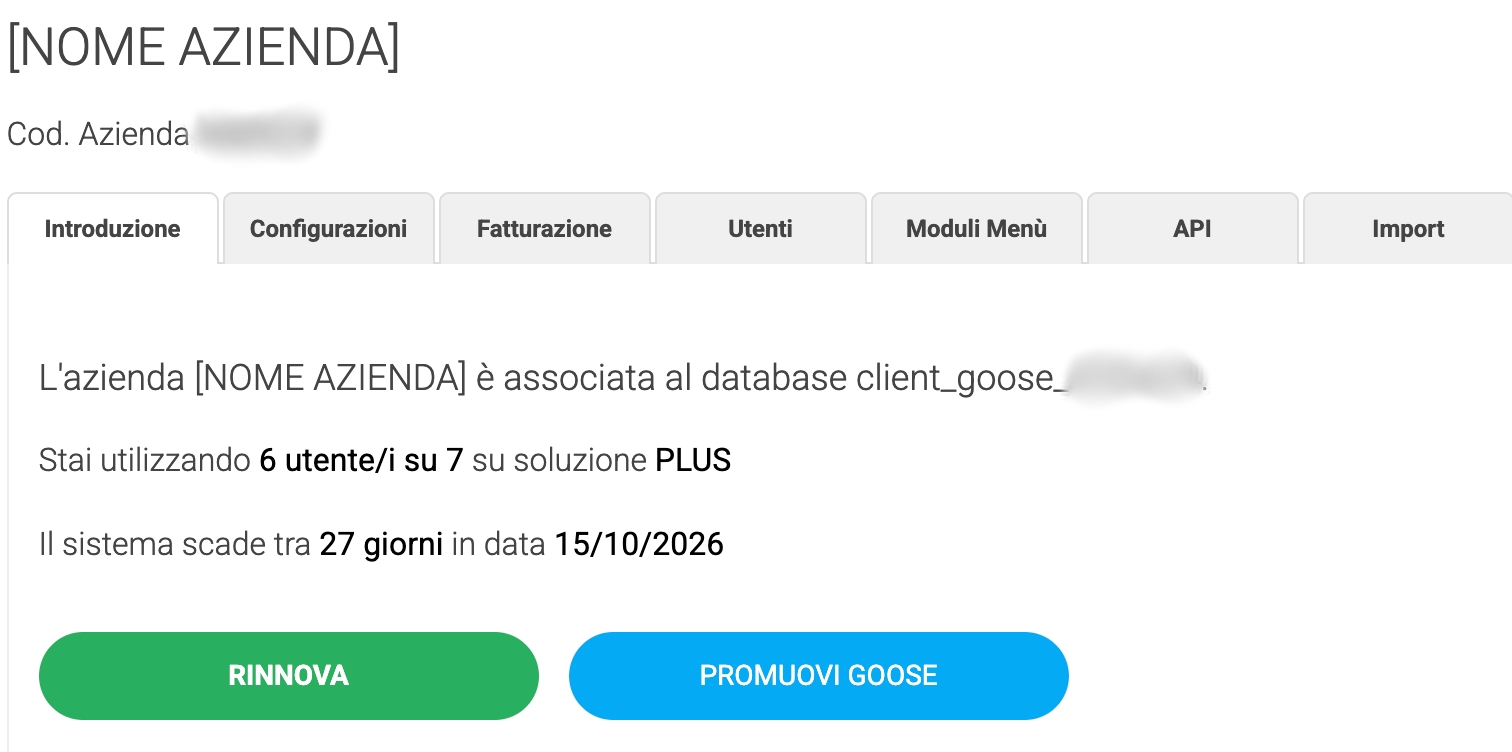The image size is (1512, 752).
Task: Click the client_goose_ database name text
Action: (958, 380)
